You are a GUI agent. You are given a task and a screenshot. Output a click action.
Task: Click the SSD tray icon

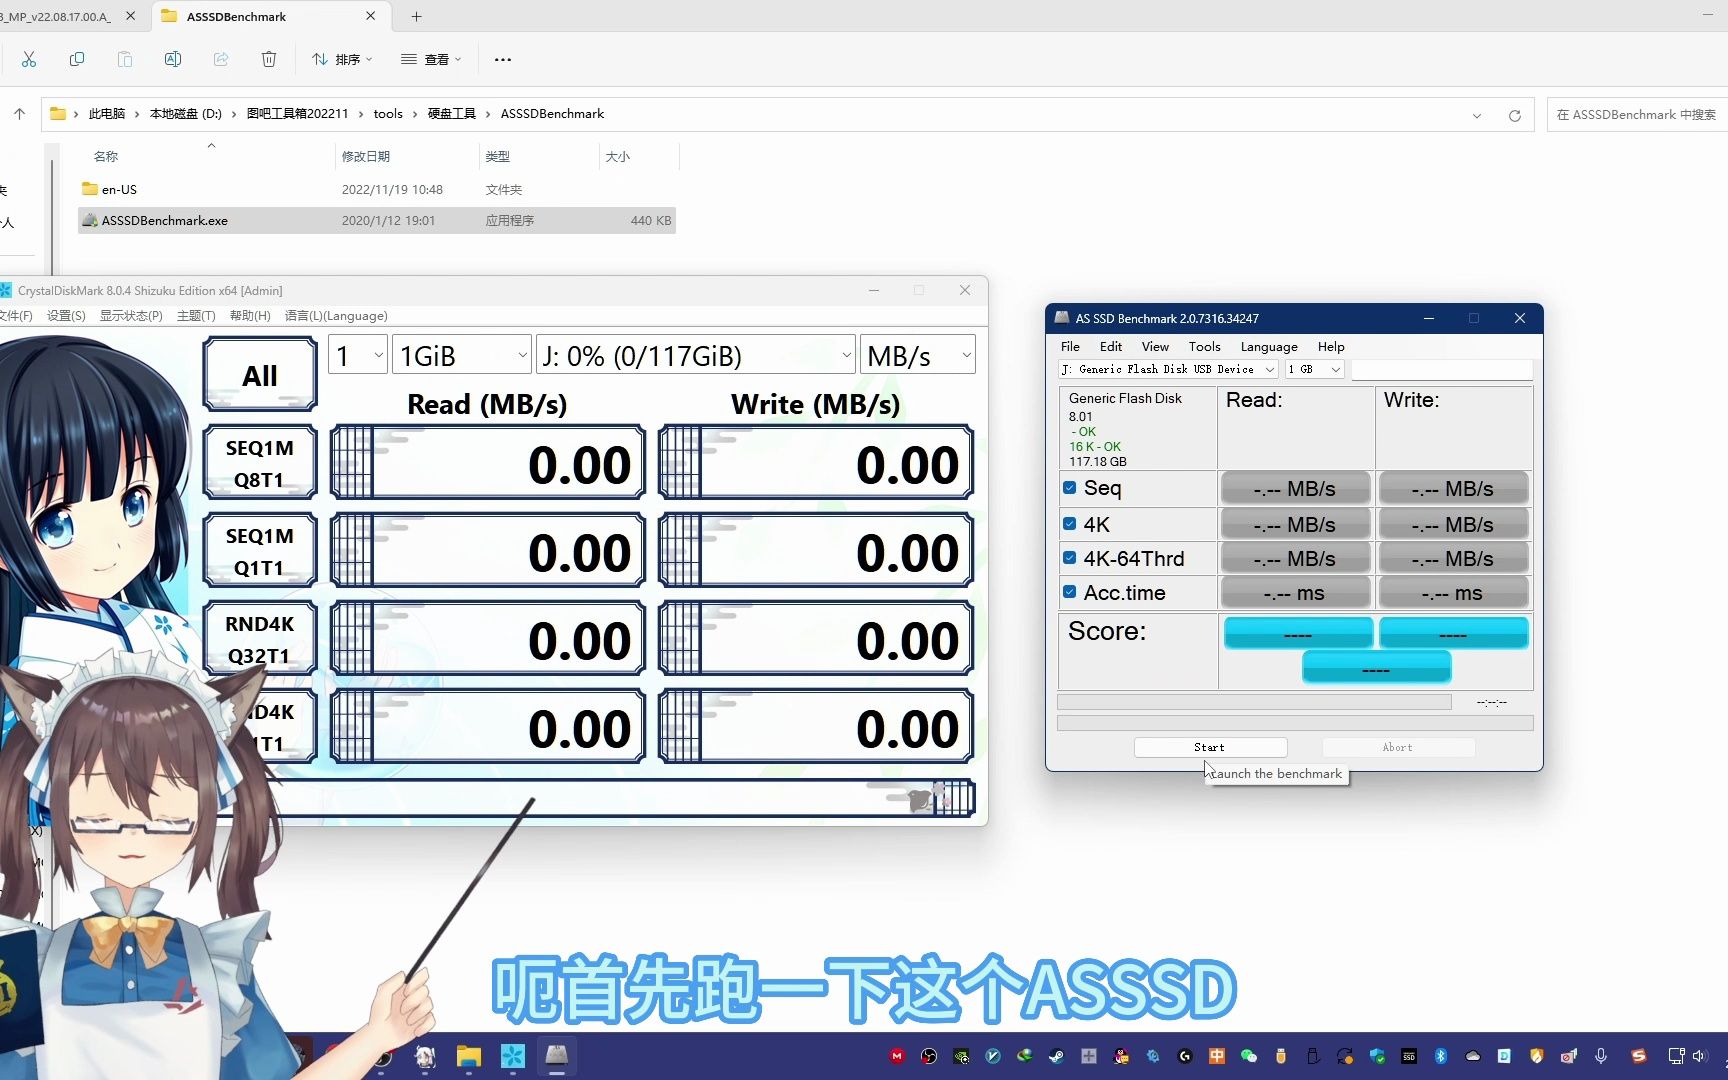tap(1409, 1056)
